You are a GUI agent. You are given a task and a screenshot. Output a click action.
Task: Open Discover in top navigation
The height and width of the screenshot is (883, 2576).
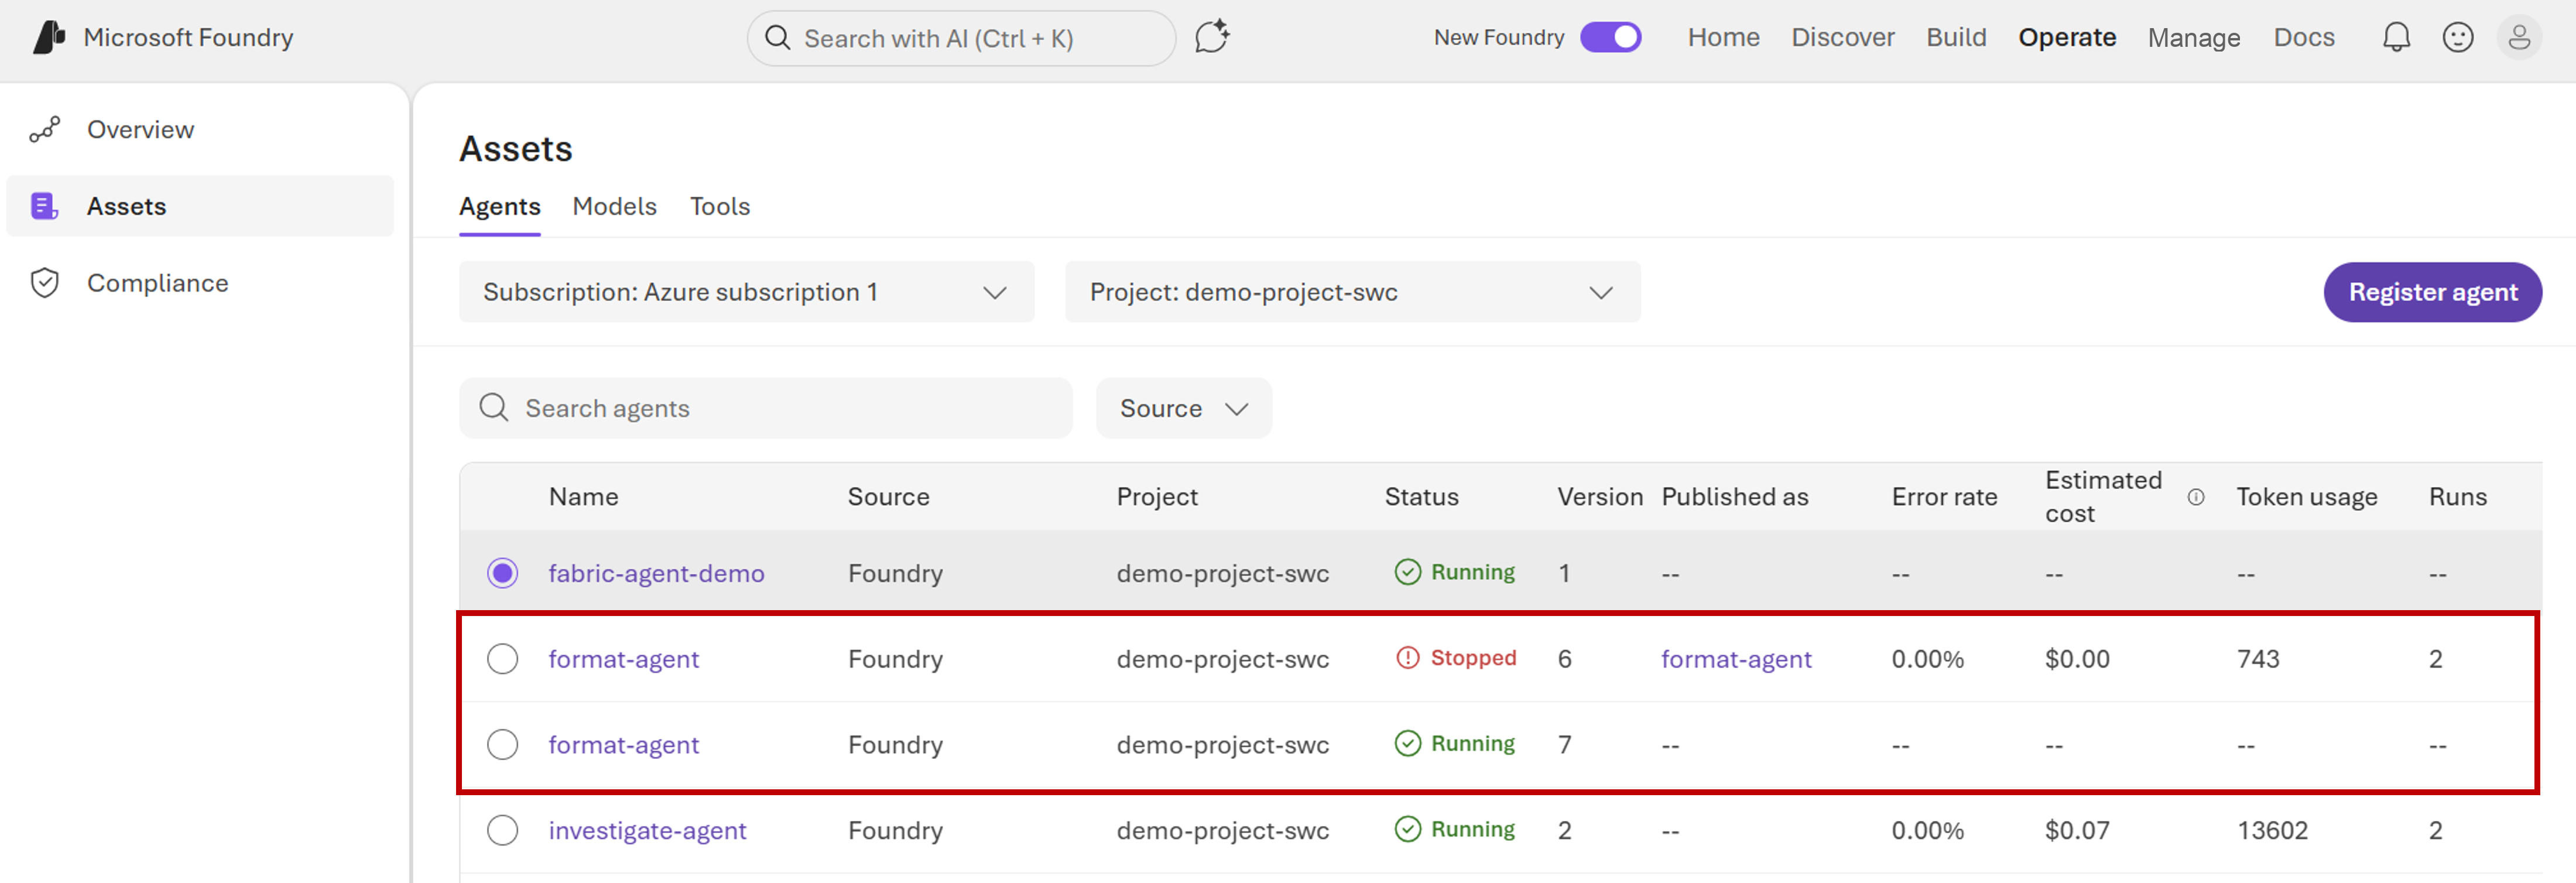pos(1842,37)
